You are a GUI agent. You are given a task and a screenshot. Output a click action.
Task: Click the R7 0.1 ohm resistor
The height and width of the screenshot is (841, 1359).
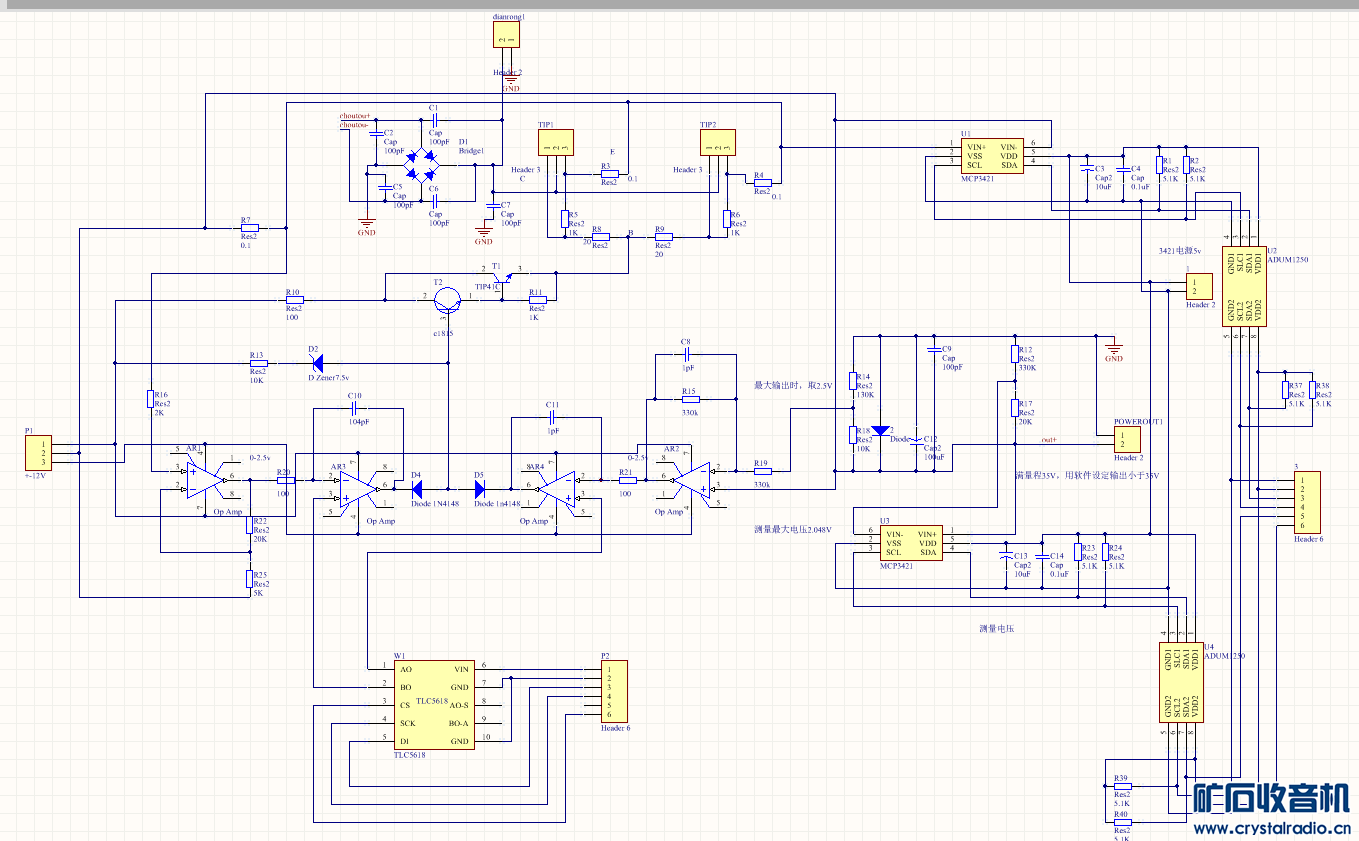coord(249,227)
